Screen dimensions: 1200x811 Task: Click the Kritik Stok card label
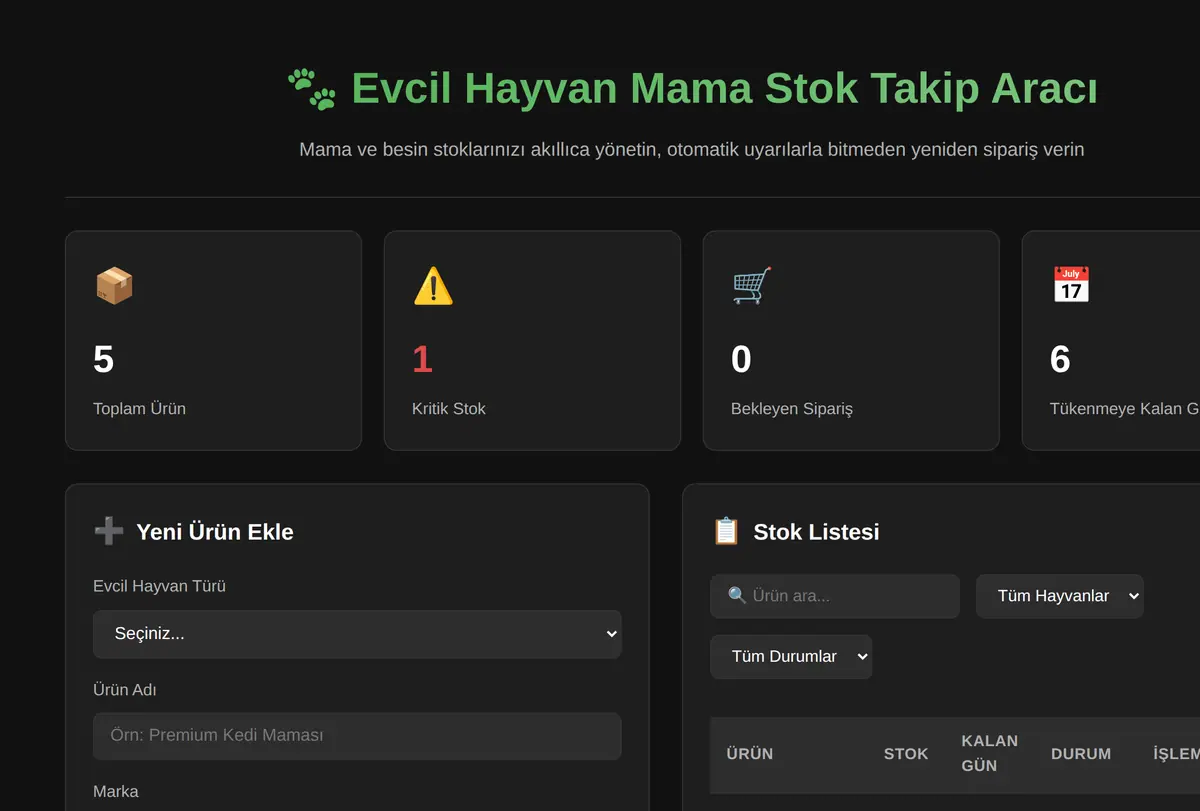(x=449, y=408)
